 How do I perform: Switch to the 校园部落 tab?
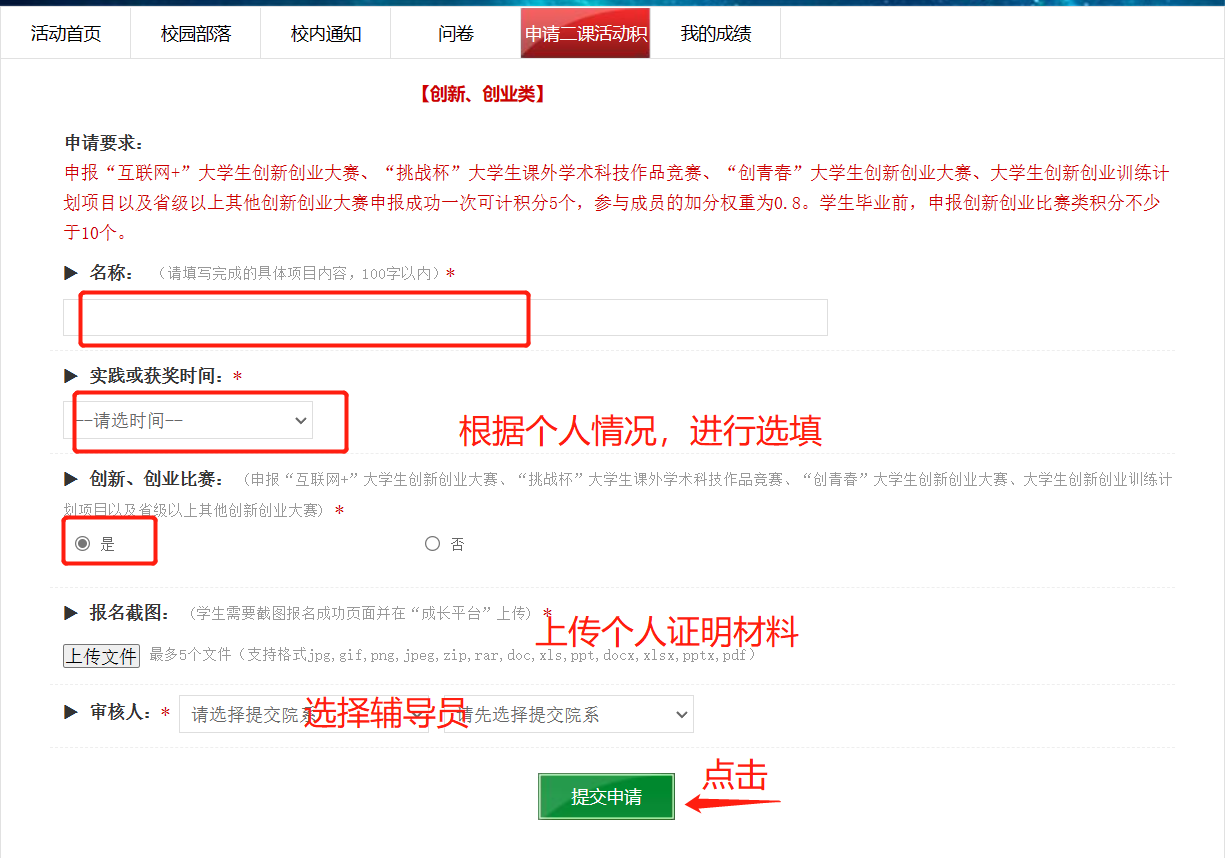[196, 34]
